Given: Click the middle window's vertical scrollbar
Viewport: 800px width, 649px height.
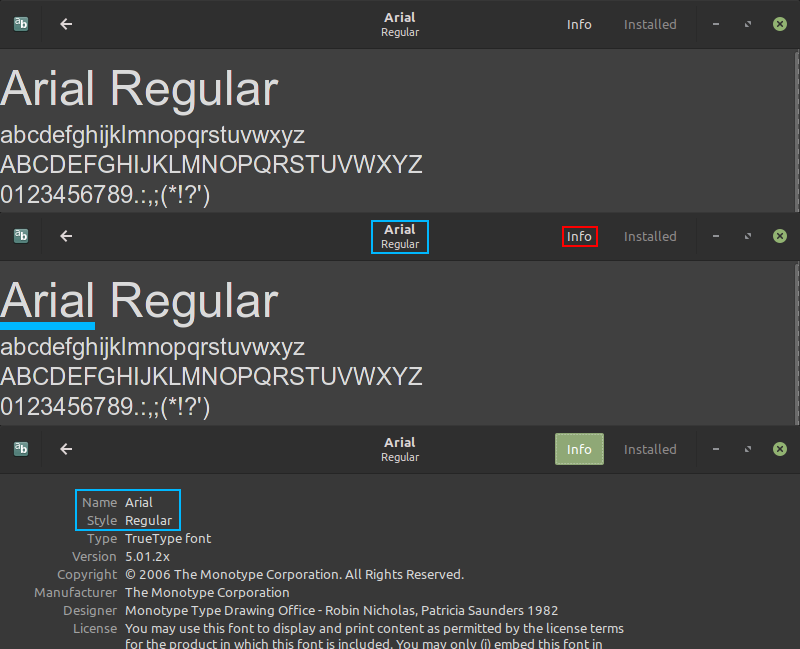Looking at the screenshot, I should click(797, 343).
